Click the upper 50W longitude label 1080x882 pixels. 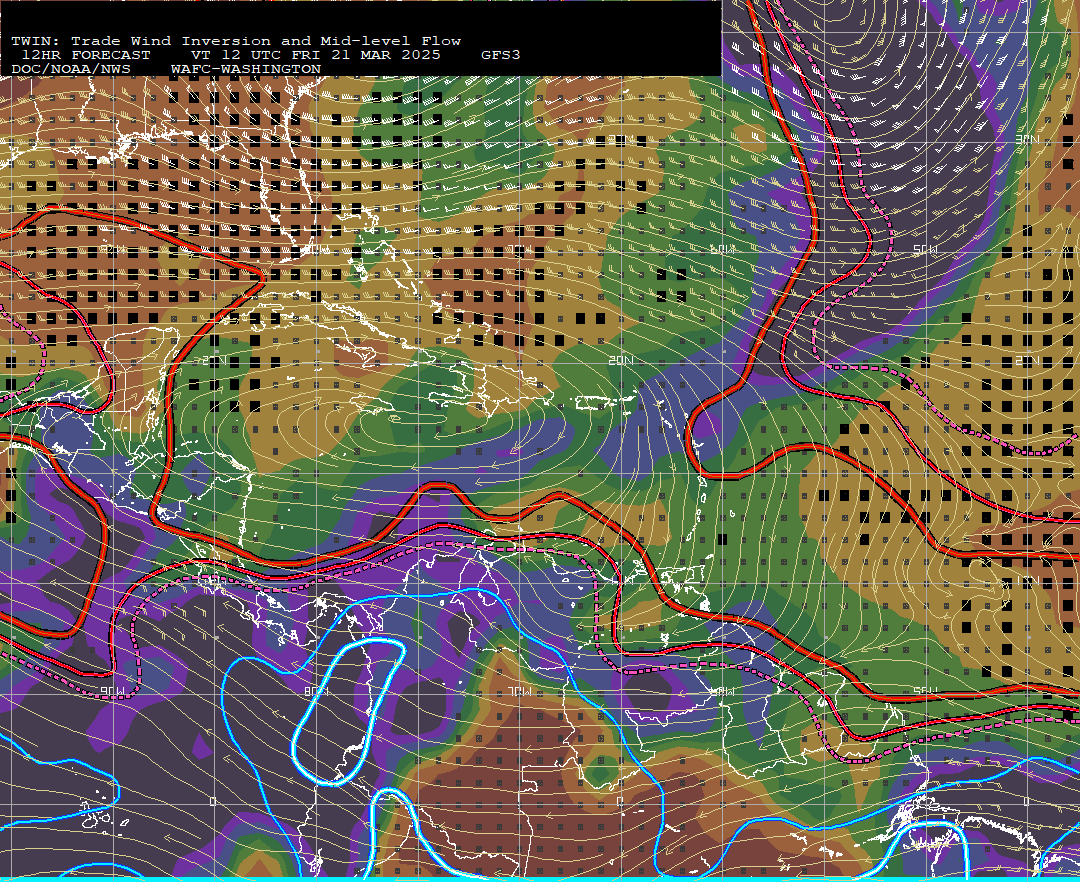[x=925, y=250]
